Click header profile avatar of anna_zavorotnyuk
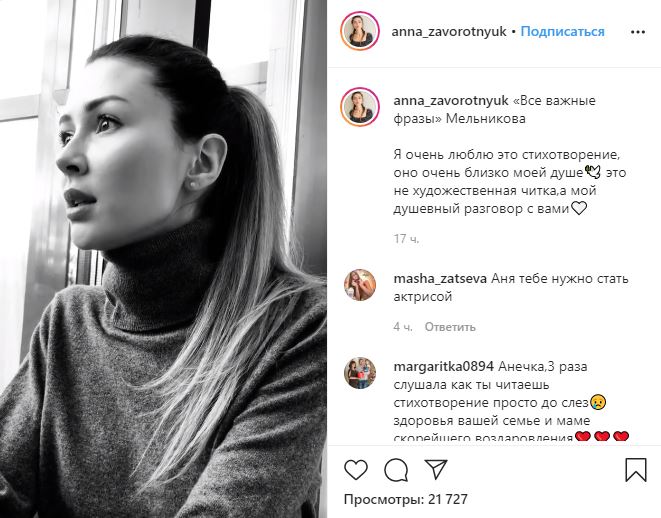Image resolution: width=661 pixels, height=518 pixels. [360, 32]
